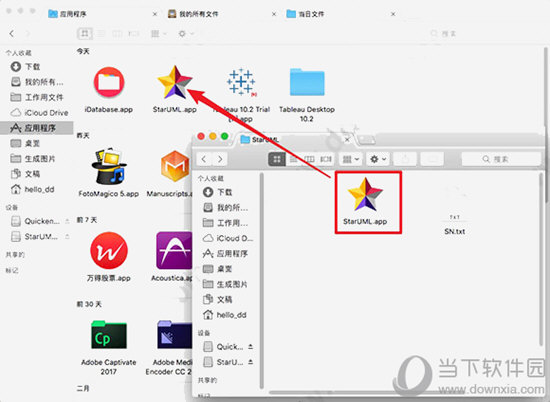The width and height of the screenshot is (550, 402).
Task: Open 桌面 in Applications window sidebar
Action: click(25, 143)
